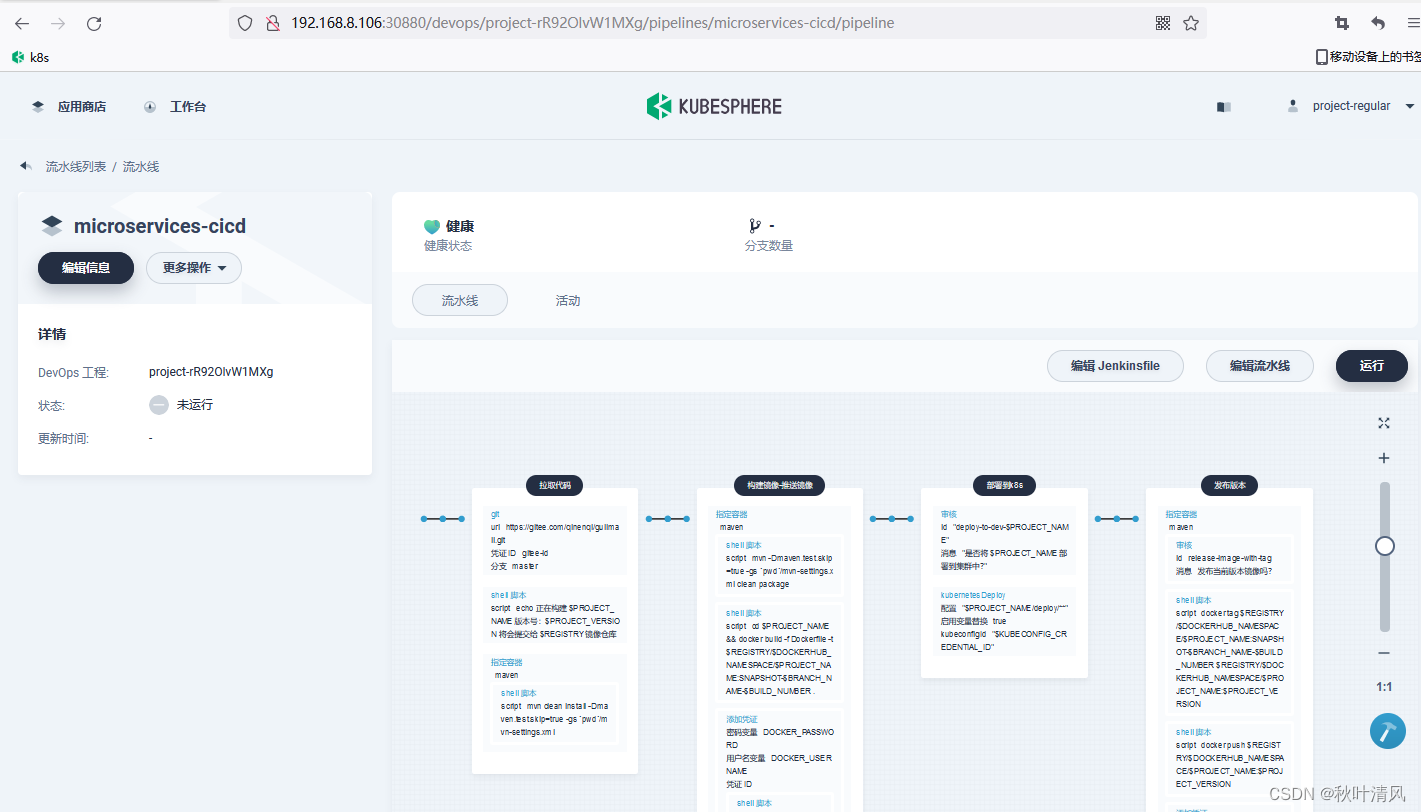The image size is (1421, 812).
Task: Reload the page with the refresh icon
Action: (x=94, y=23)
